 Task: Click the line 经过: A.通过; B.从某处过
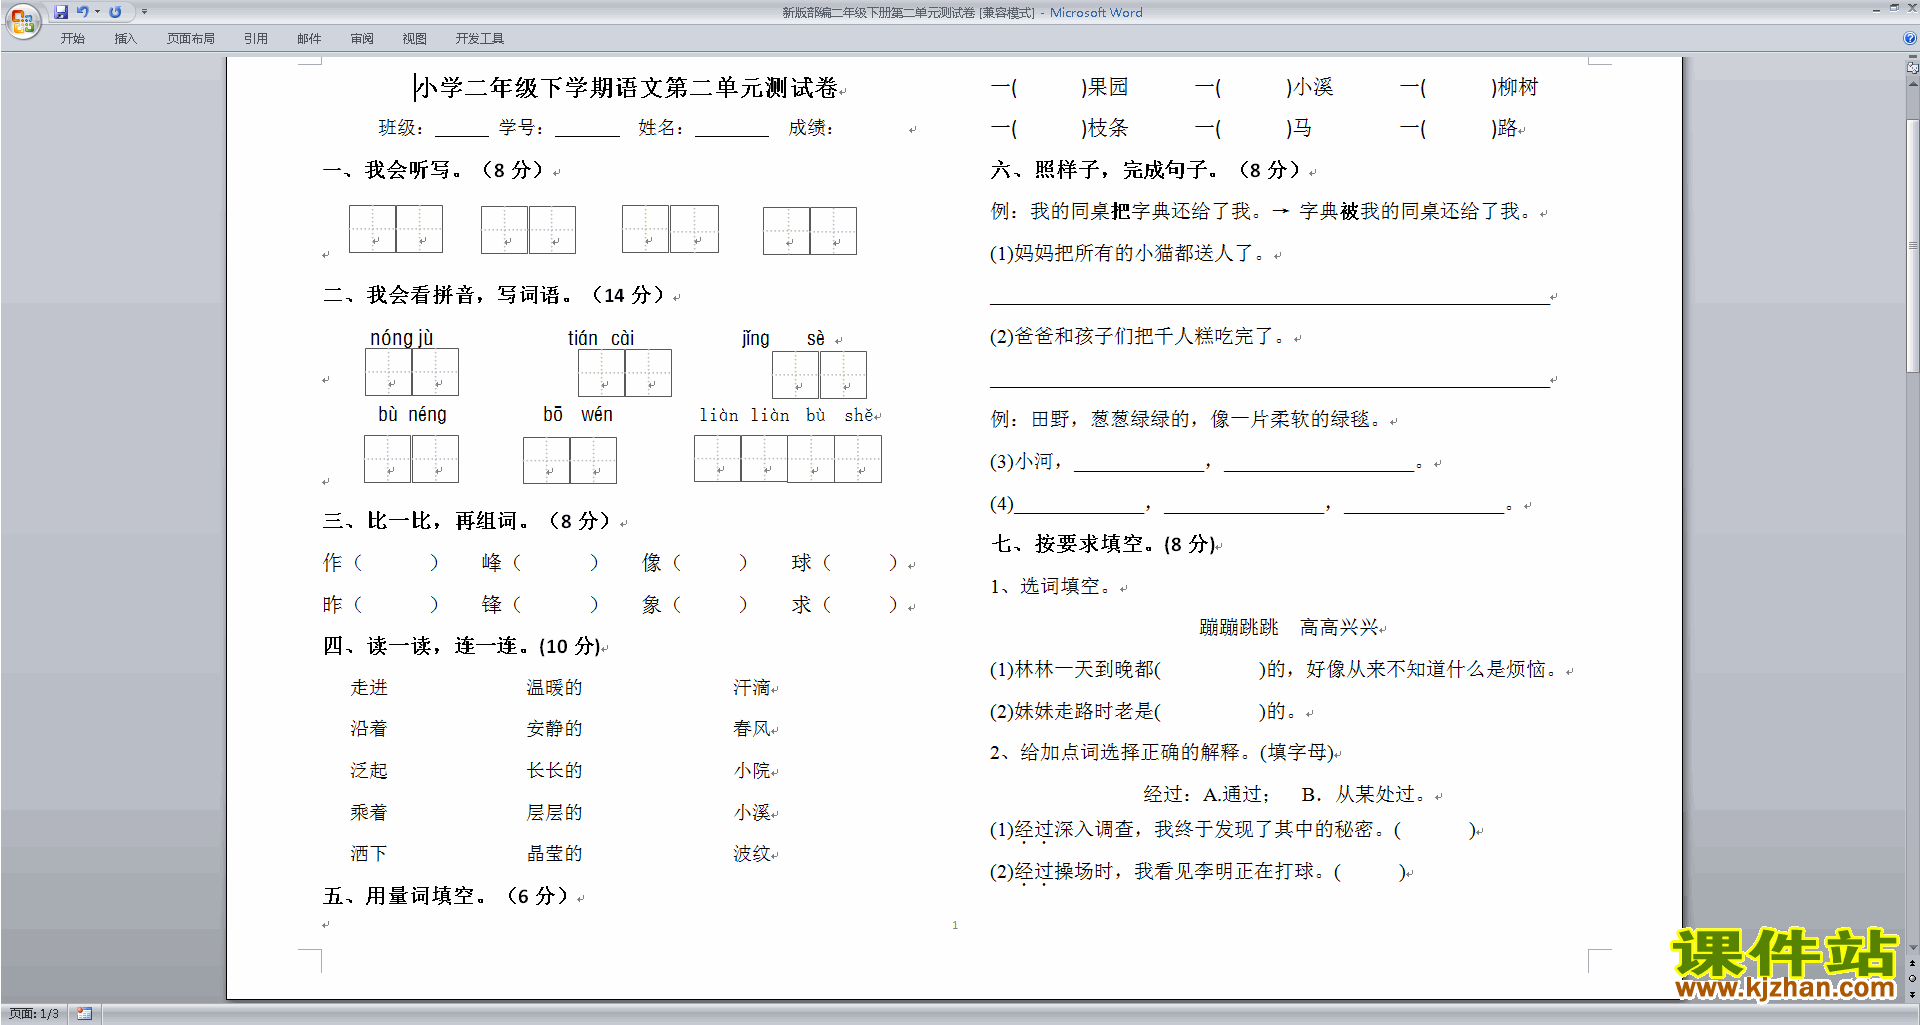(1289, 795)
